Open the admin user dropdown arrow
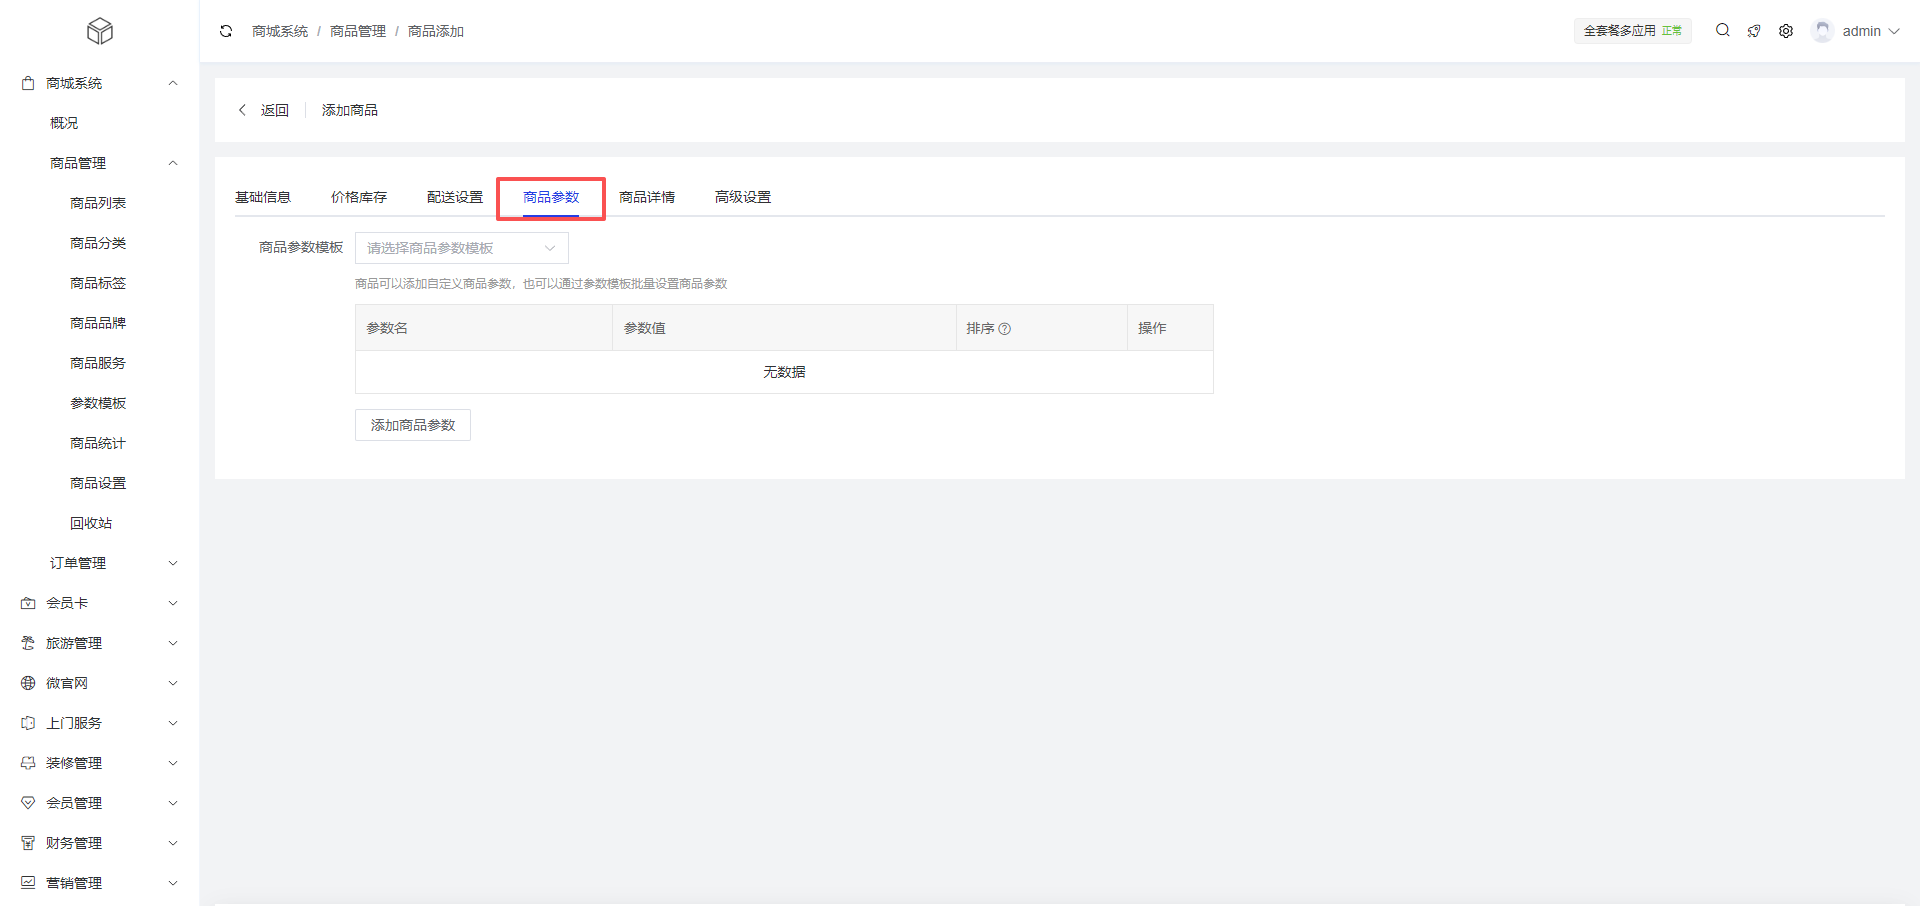Viewport: 1920px width, 906px height. click(1894, 31)
